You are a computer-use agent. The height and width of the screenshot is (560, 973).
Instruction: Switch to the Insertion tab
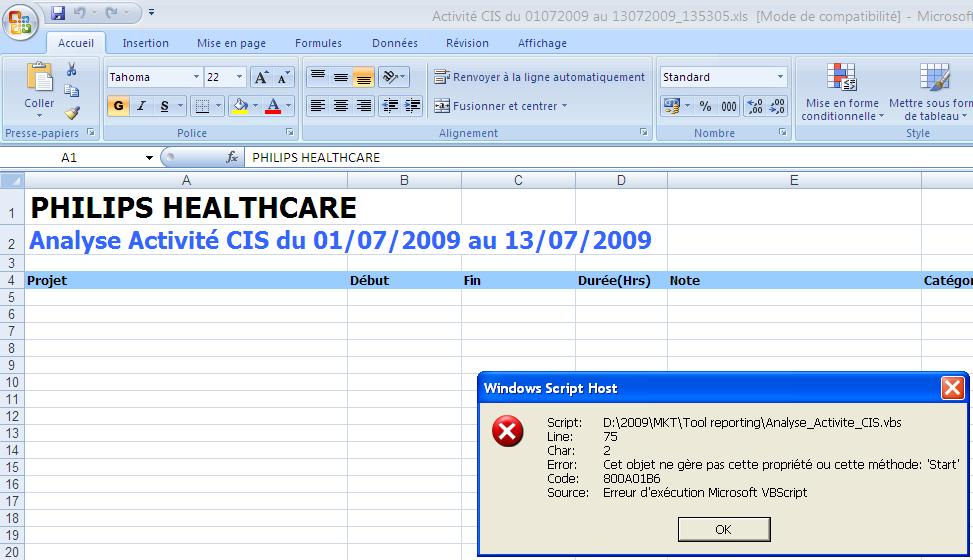point(145,43)
